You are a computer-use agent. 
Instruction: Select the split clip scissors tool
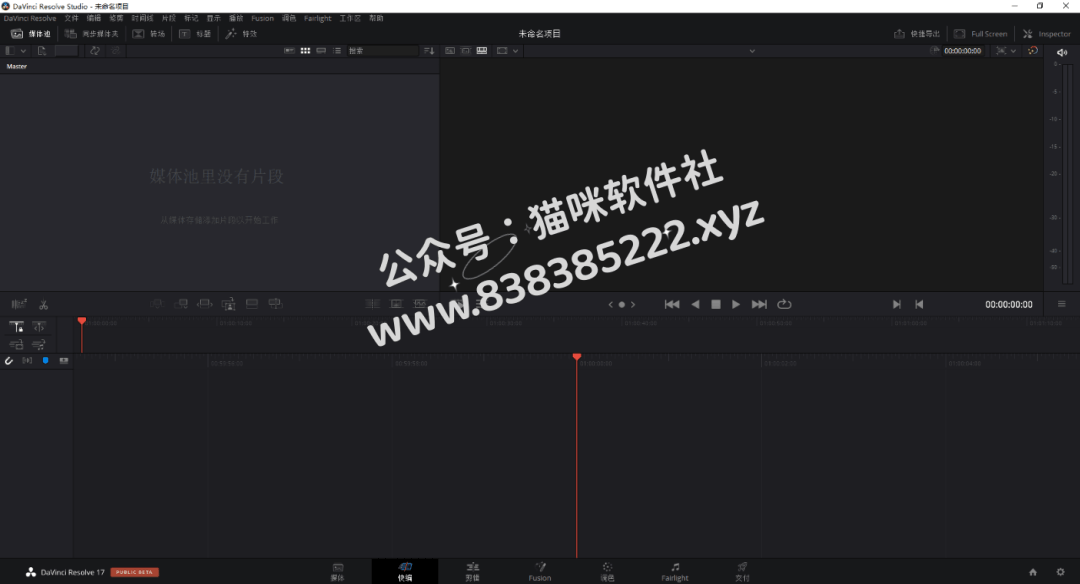coord(43,304)
